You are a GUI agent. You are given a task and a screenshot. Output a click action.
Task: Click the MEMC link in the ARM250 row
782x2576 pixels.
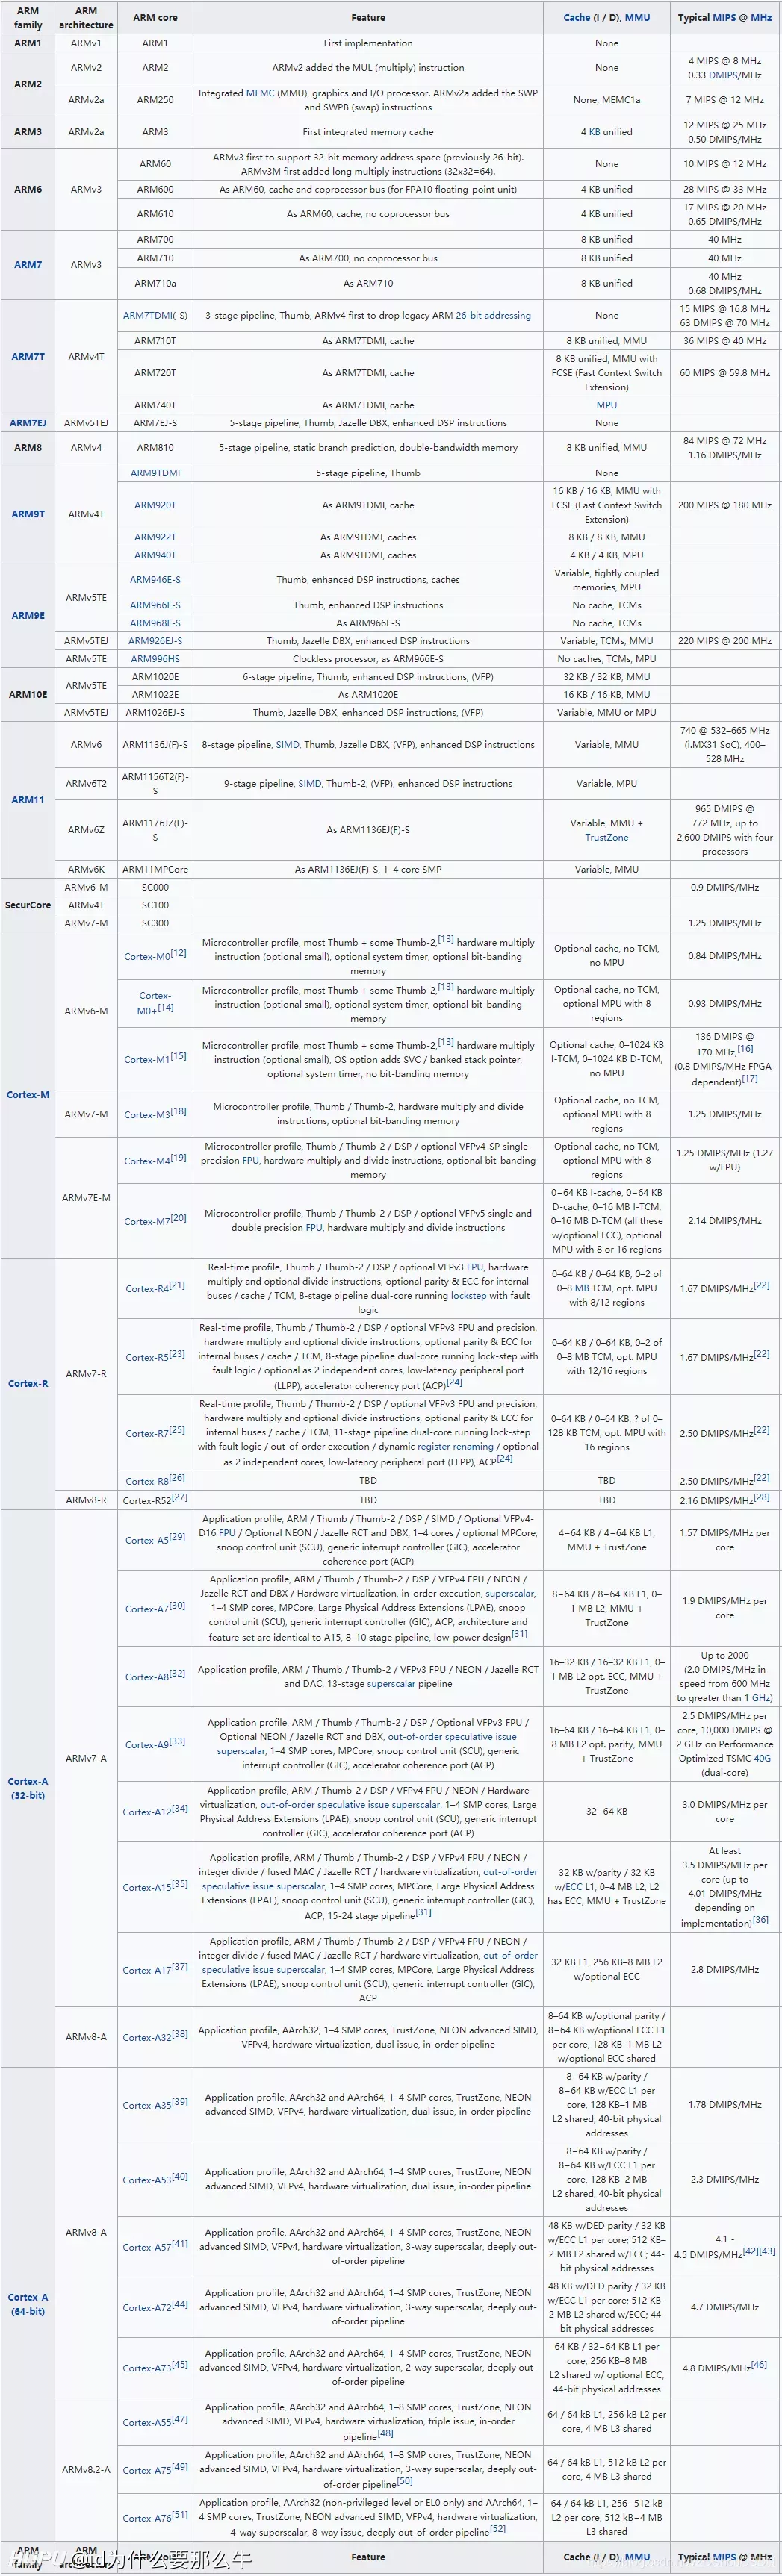click(x=260, y=93)
